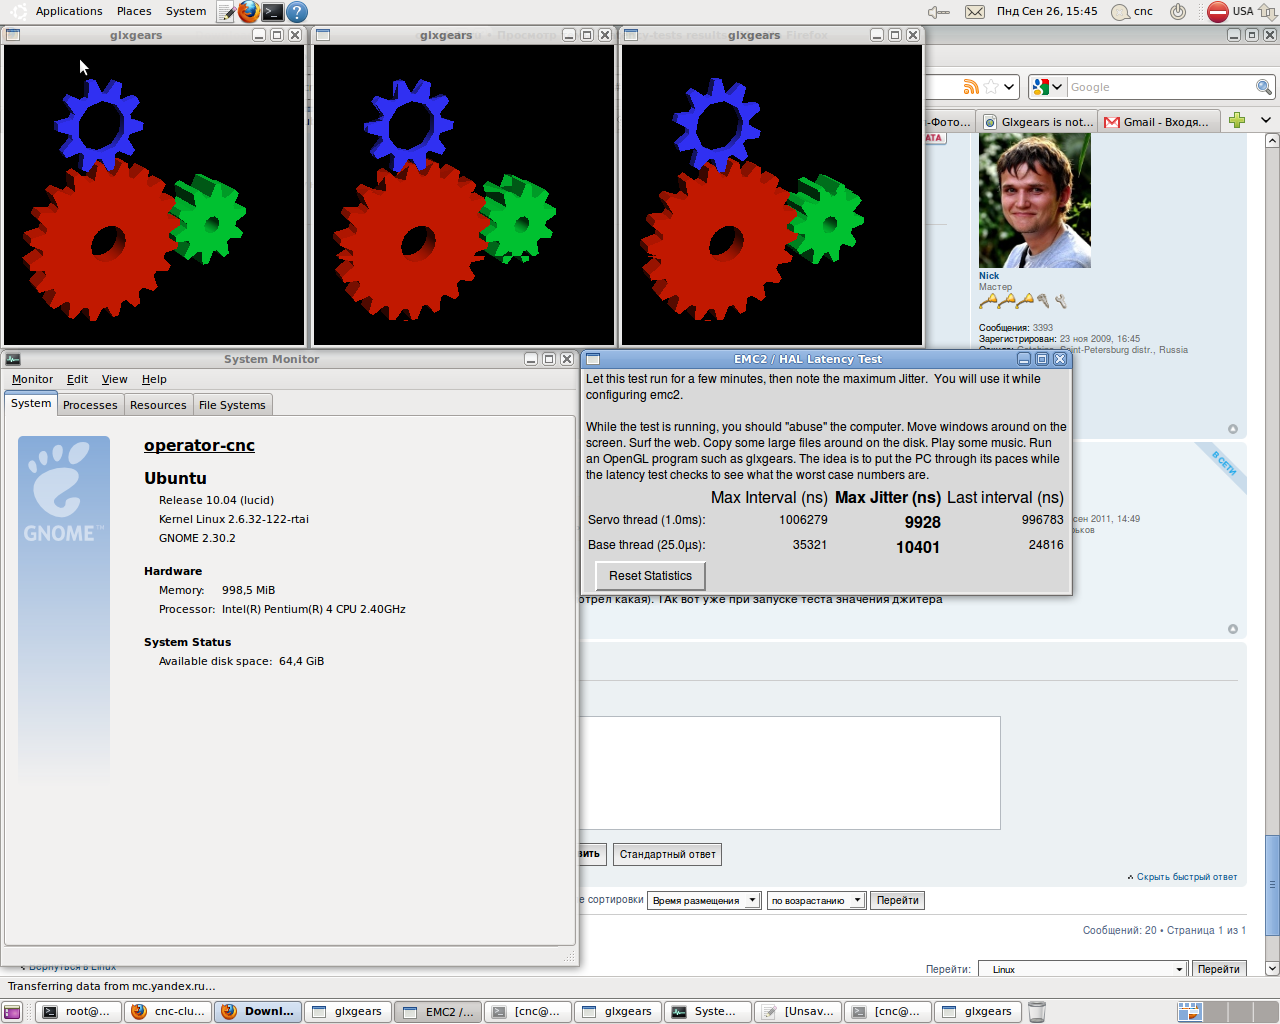
Task: Click the online status icon on forum post
Action: (x=1224, y=465)
